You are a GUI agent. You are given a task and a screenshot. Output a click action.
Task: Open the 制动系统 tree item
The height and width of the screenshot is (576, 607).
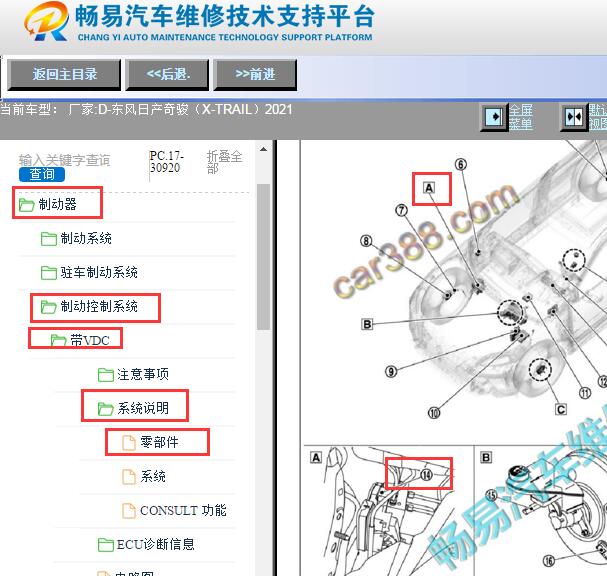[x=86, y=238]
